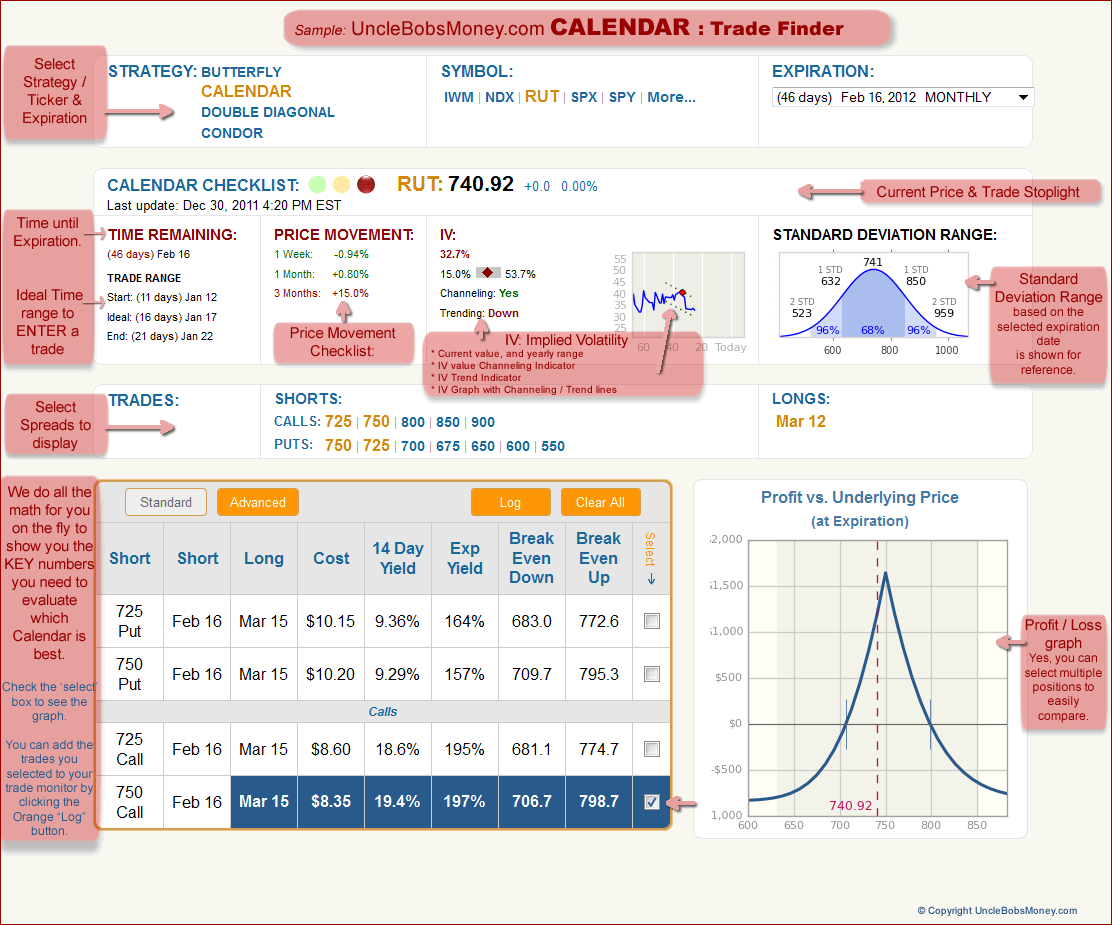1112x925 pixels.
Task: Toggle the 700 puts short strike
Action: (413, 446)
